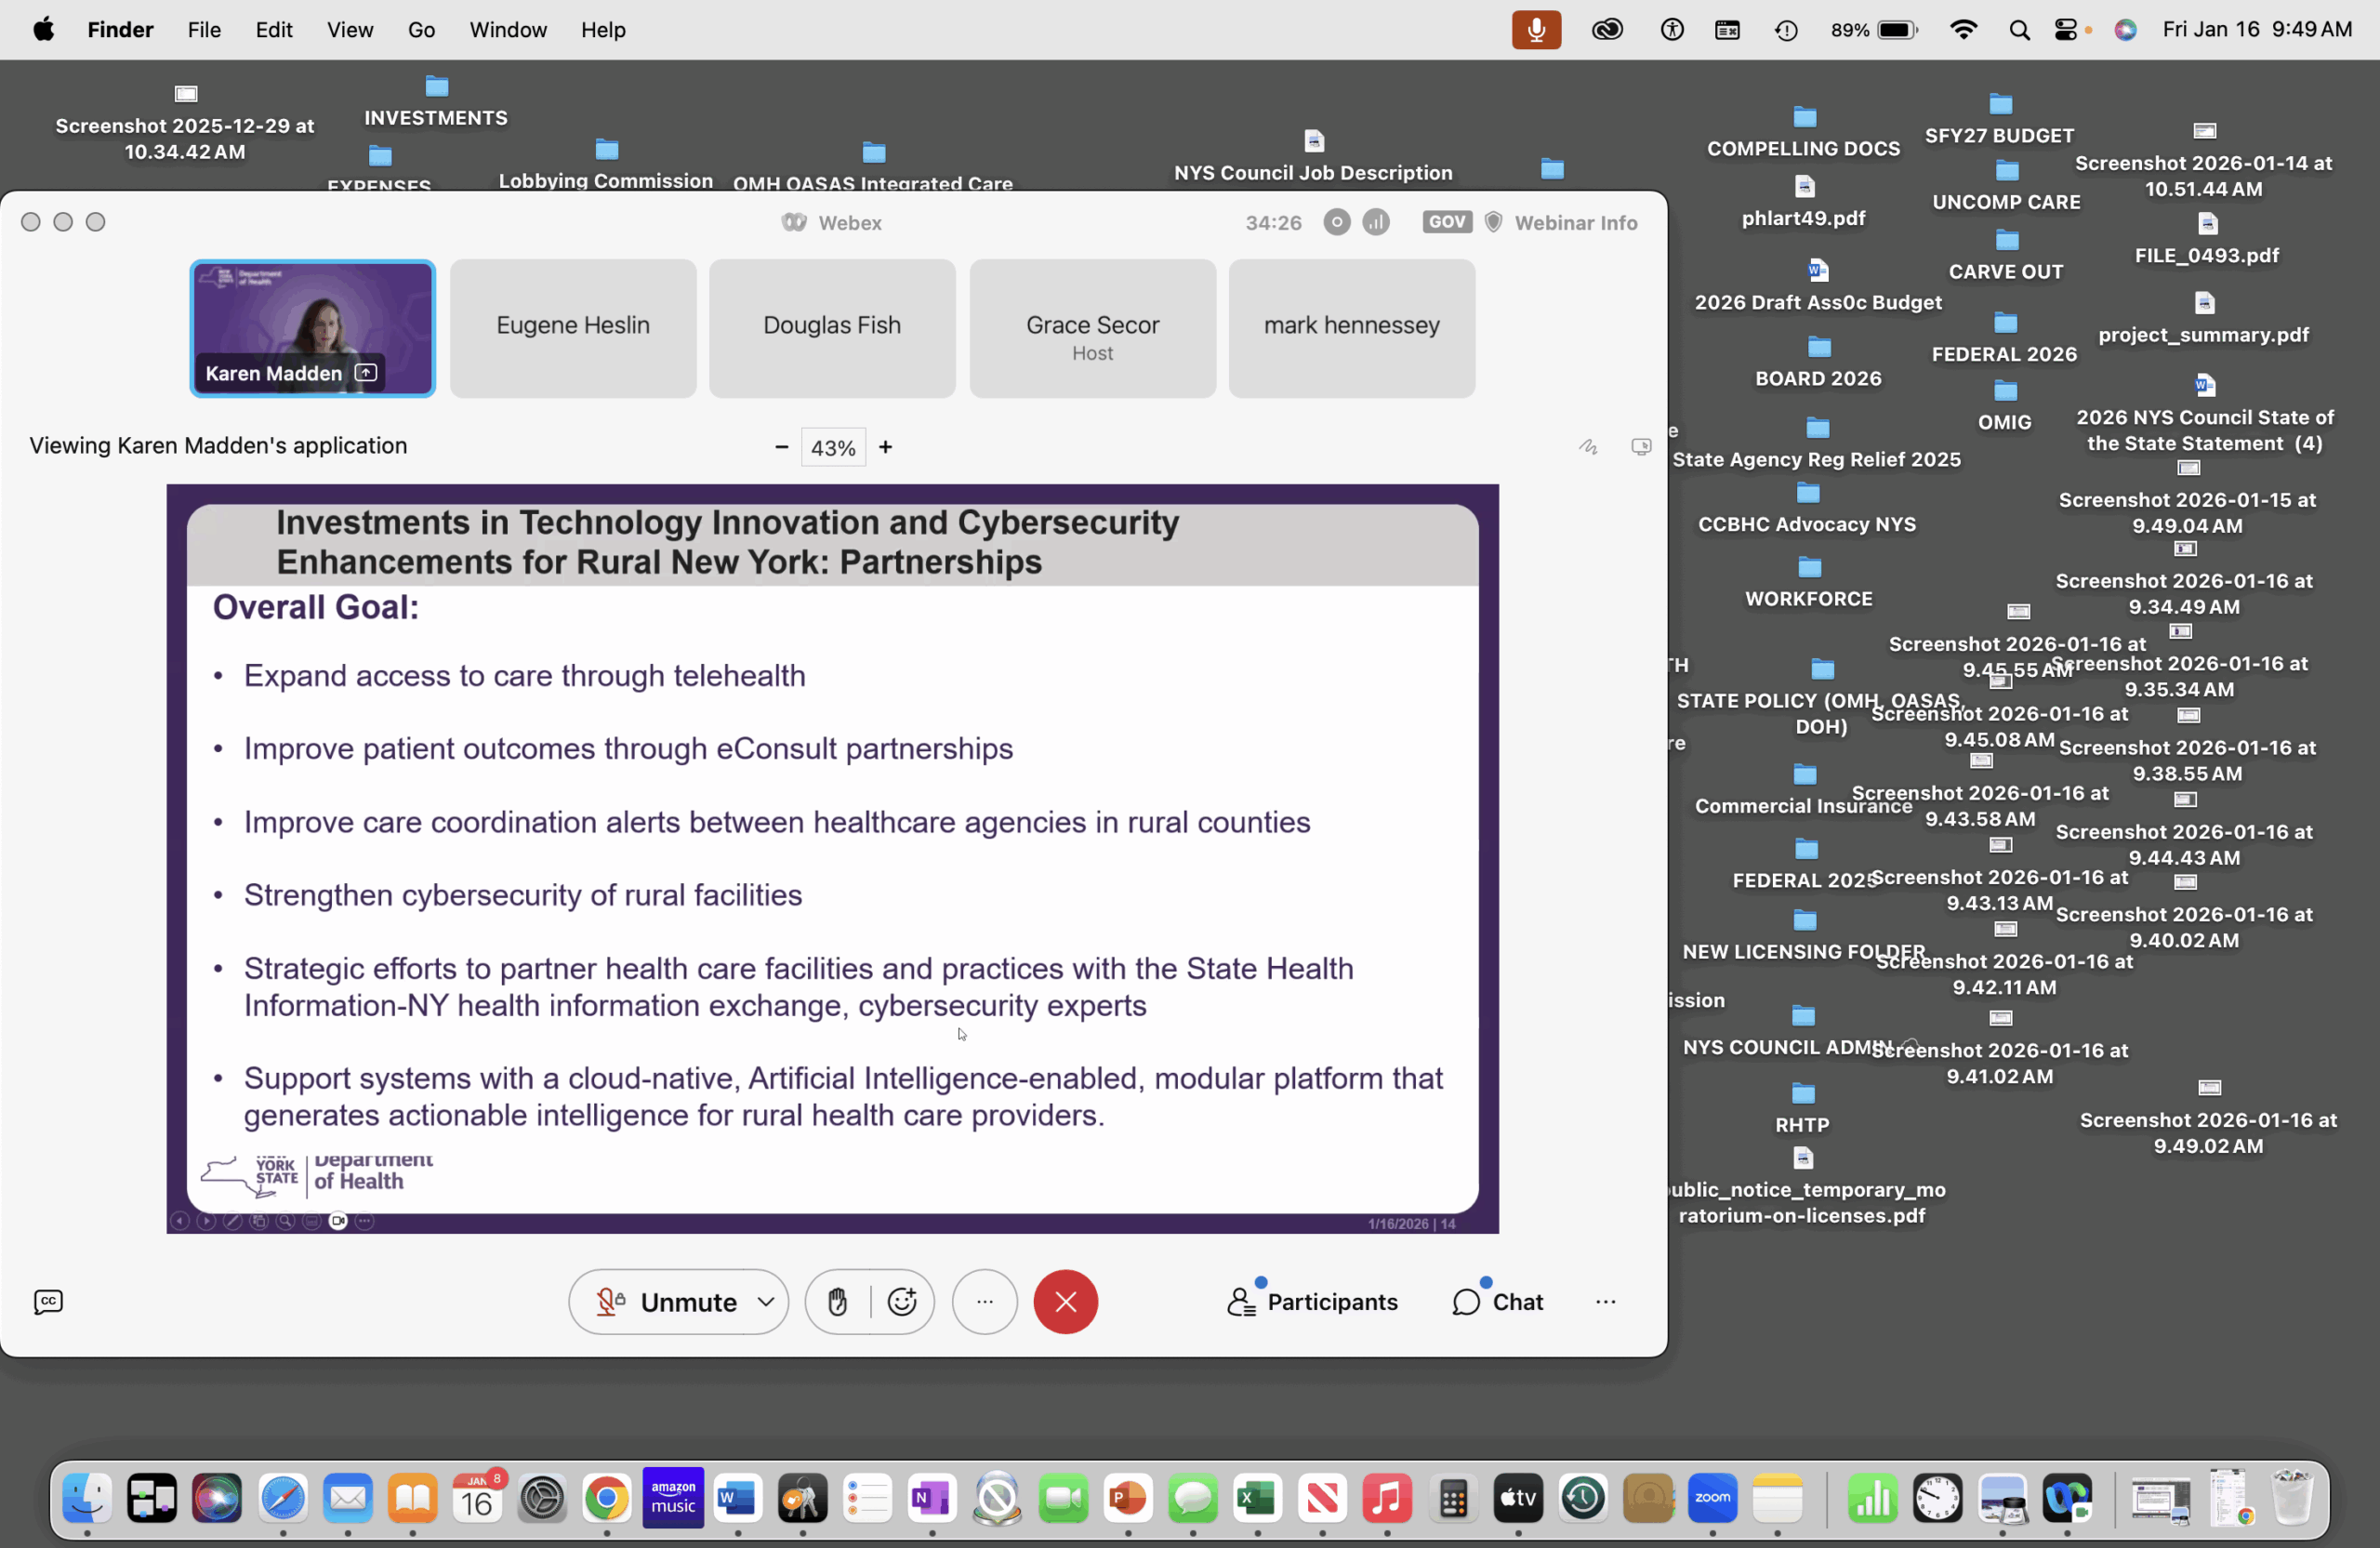Image resolution: width=2380 pixels, height=1548 pixels.
Task: Toggle macOS microphone indicator in menu bar
Action: tap(1536, 30)
